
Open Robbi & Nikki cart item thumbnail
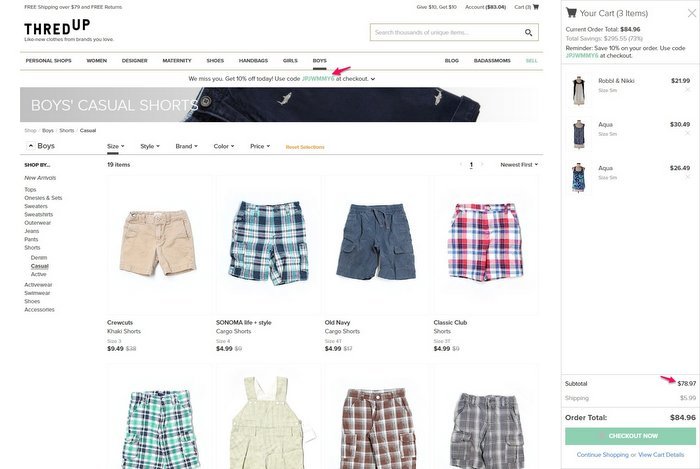[x=579, y=90]
